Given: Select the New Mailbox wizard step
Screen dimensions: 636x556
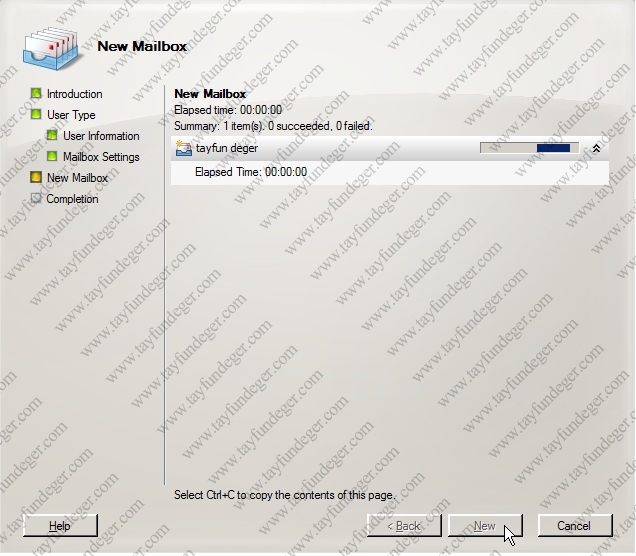Looking at the screenshot, I should [x=77, y=178].
